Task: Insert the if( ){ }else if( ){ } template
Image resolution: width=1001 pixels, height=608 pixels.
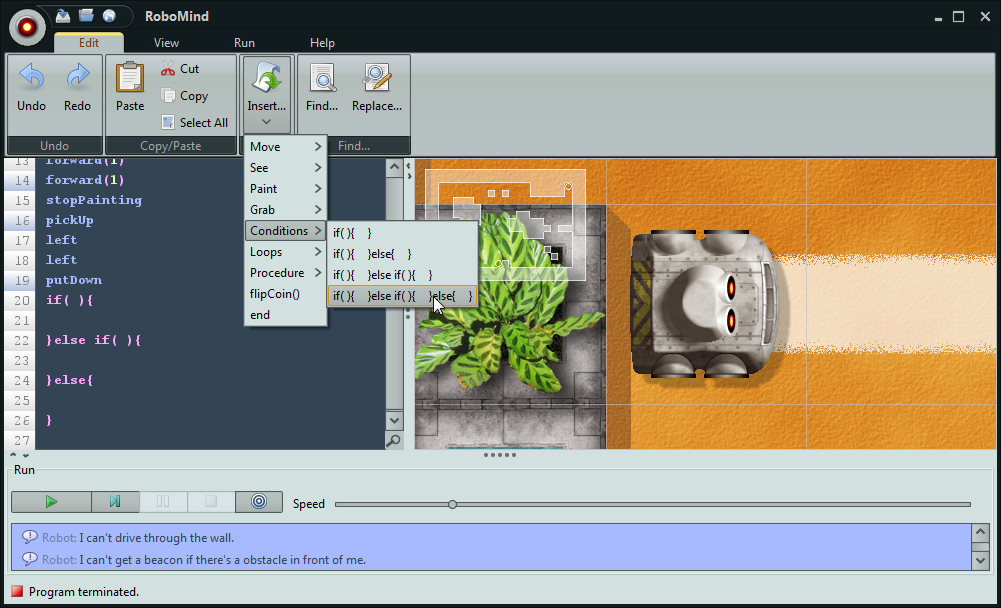Action: pyautogui.click(x=402, y=275)
